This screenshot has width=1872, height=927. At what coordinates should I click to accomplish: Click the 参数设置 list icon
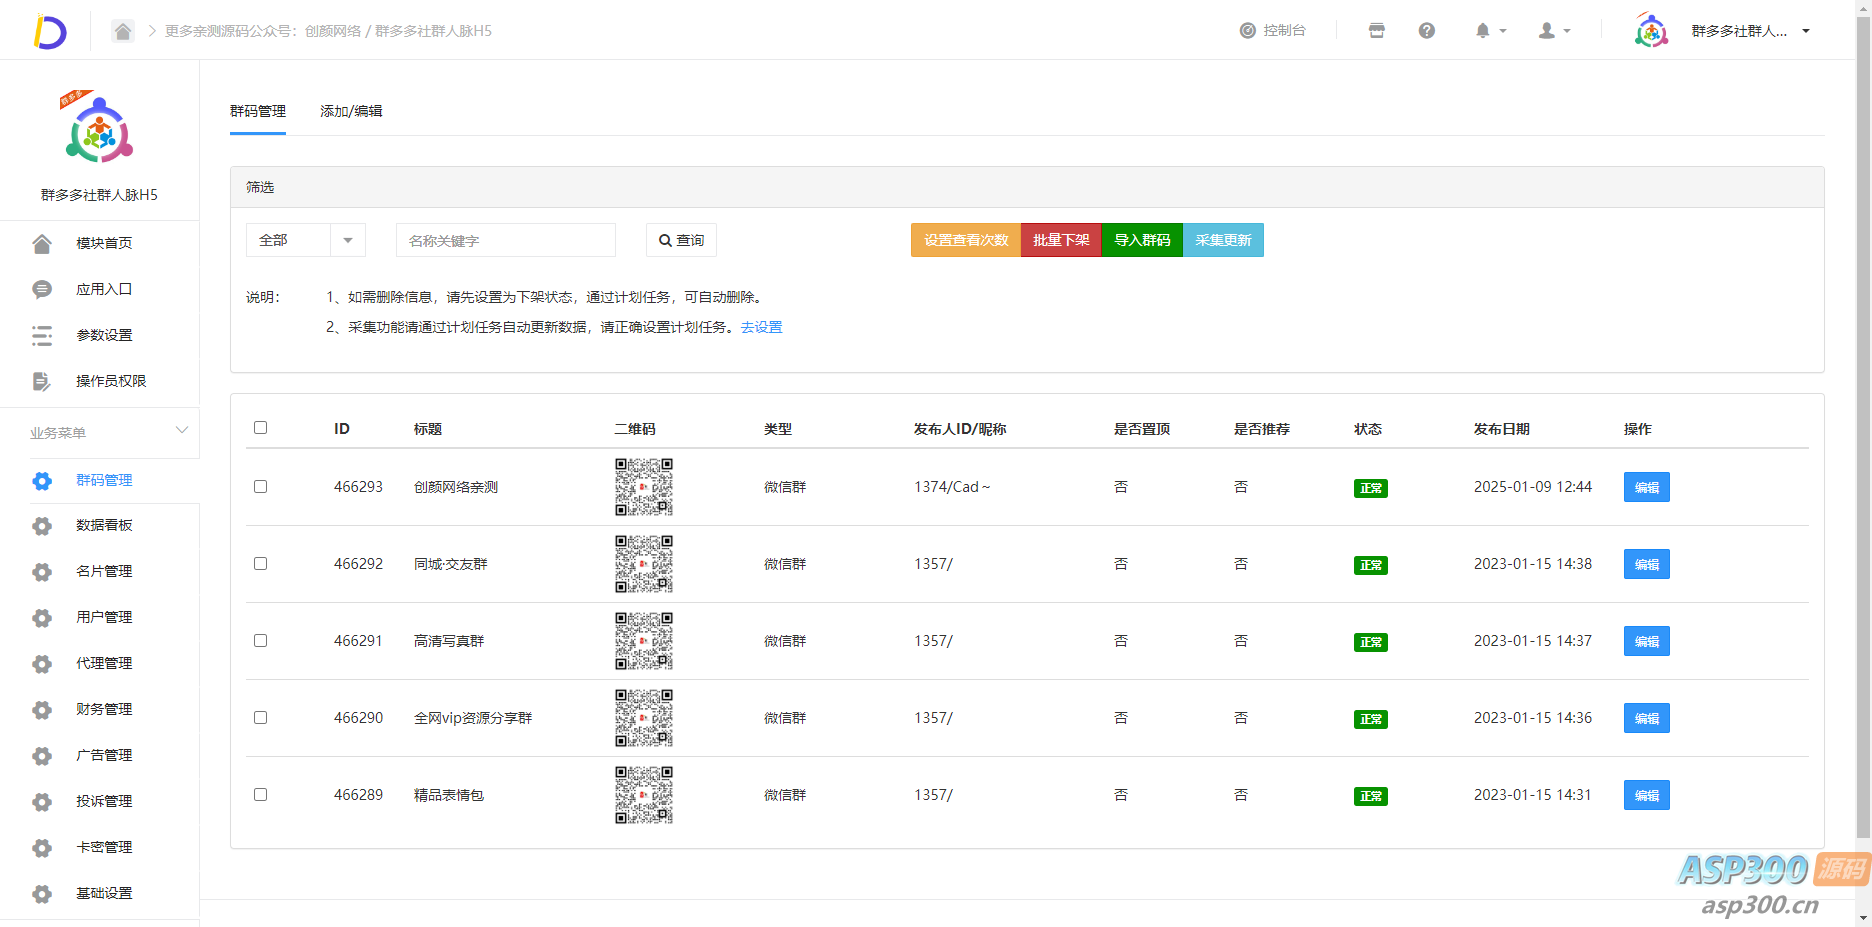click(42, 335)
